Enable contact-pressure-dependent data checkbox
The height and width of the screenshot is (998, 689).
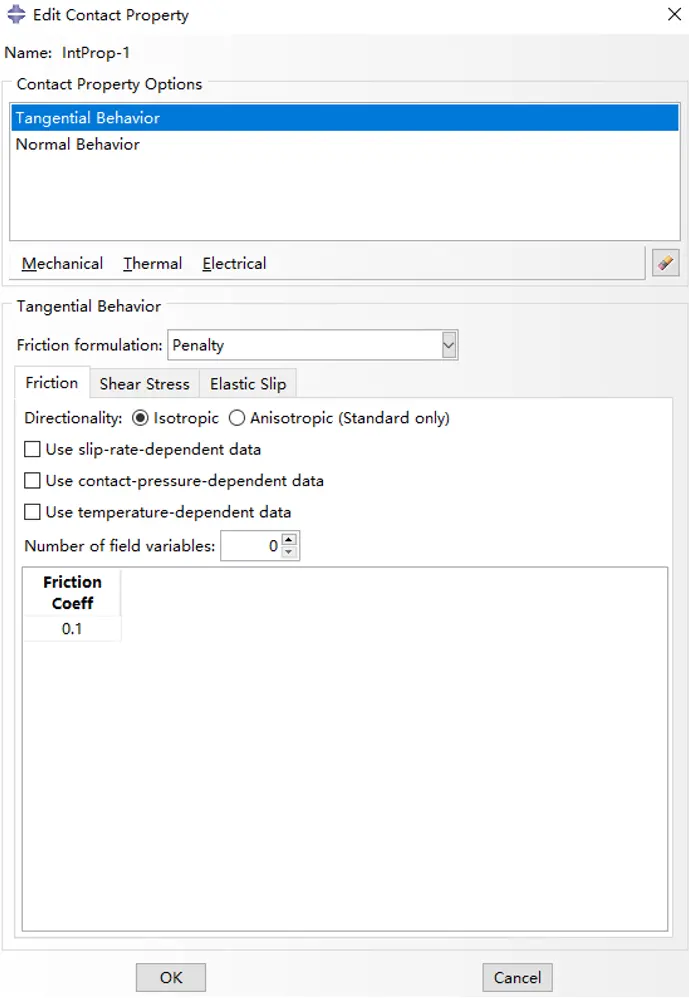click(x=32, y=481)
